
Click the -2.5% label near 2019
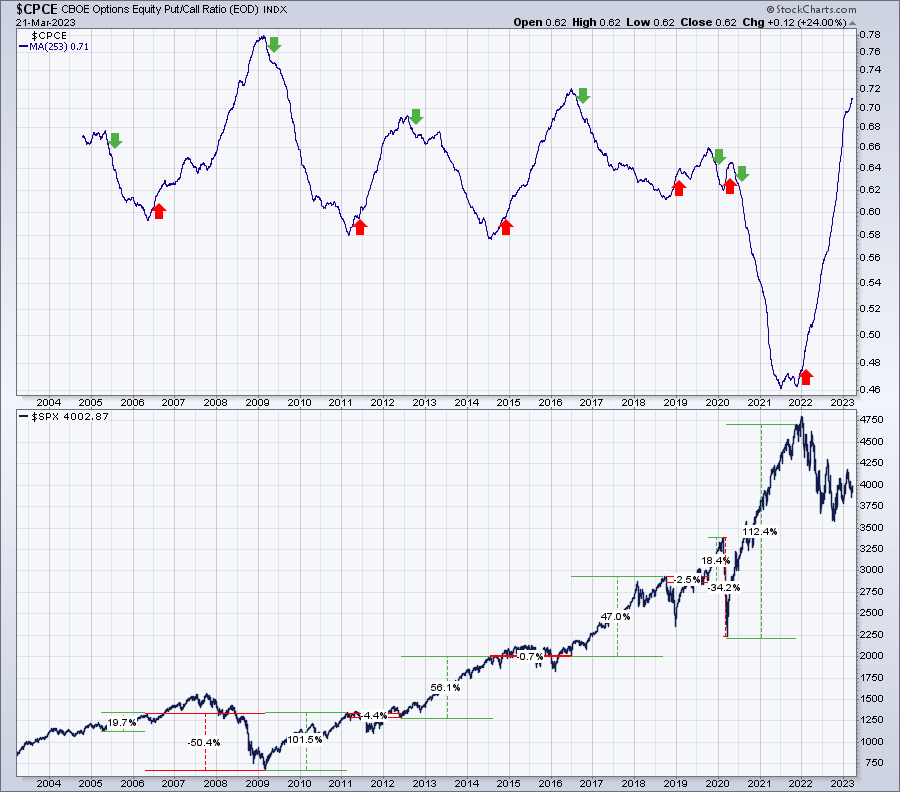pyautogui.click(x=687, y=580)
